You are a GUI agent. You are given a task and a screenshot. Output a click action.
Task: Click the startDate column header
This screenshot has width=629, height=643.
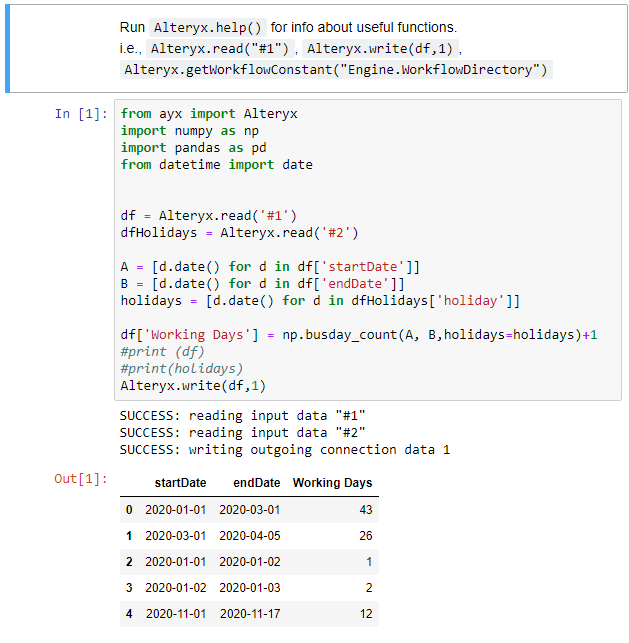click(180, 483)
